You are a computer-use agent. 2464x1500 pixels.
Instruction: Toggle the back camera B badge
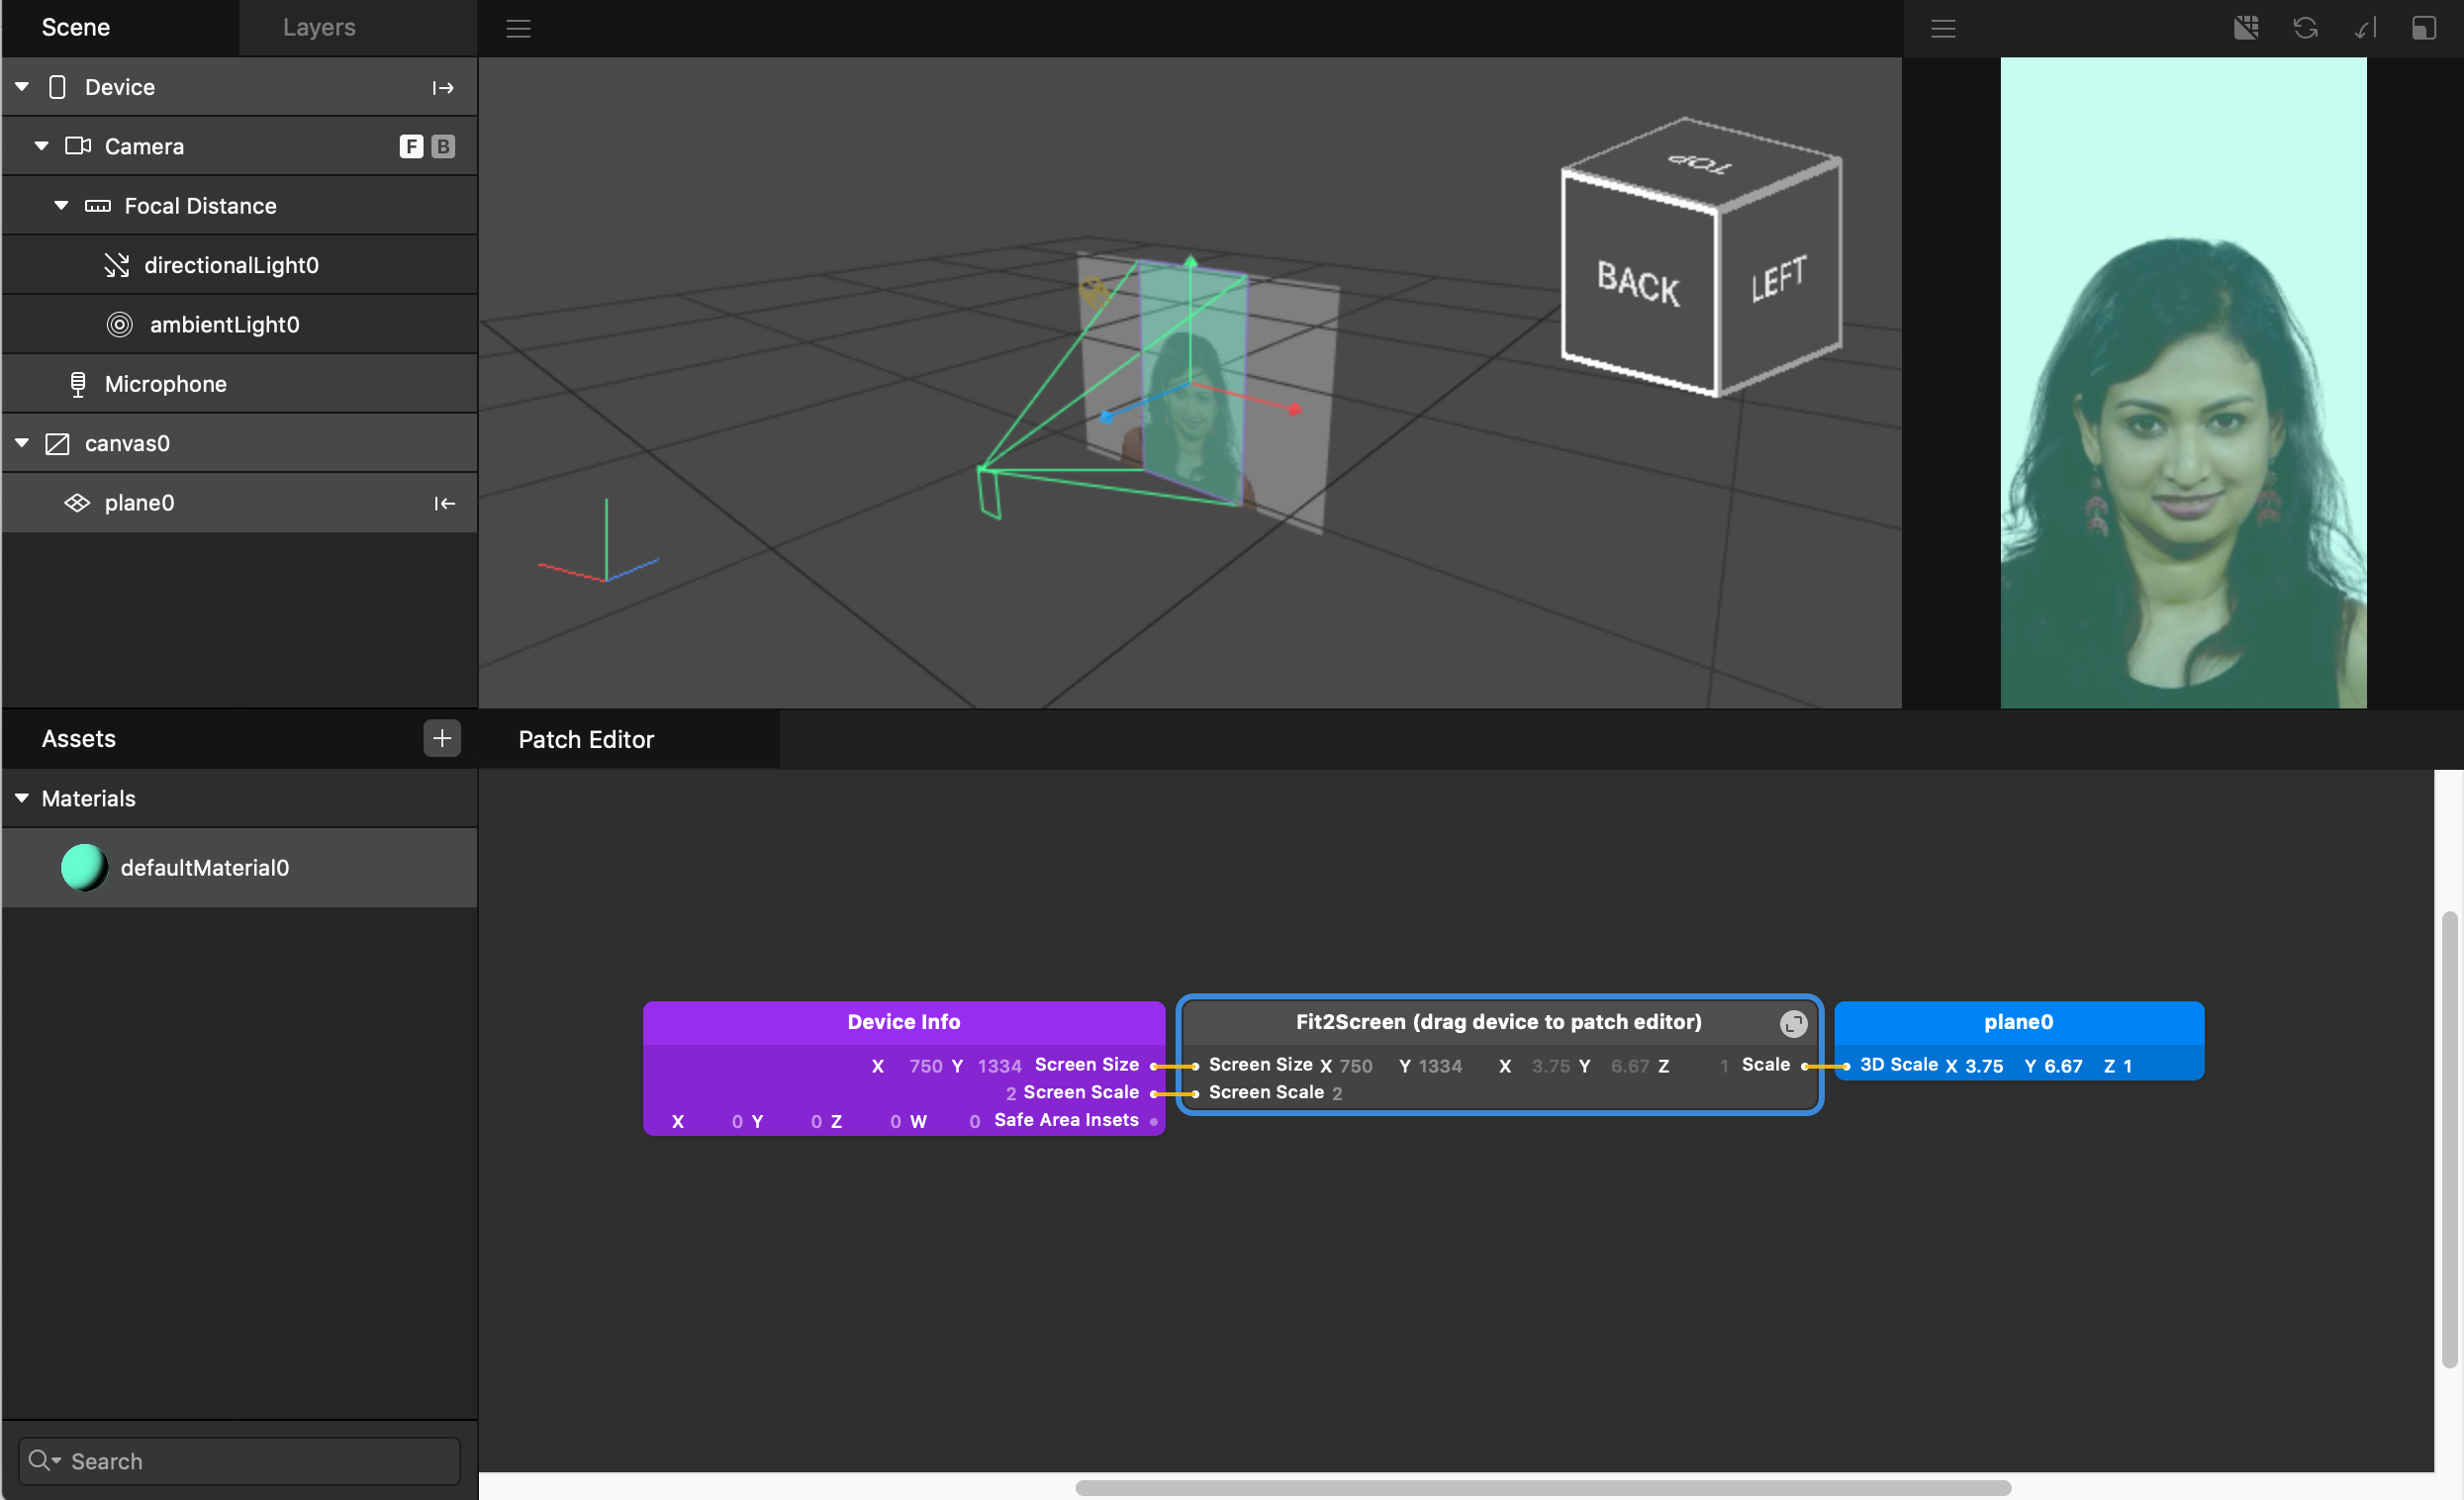click(443, 147)
